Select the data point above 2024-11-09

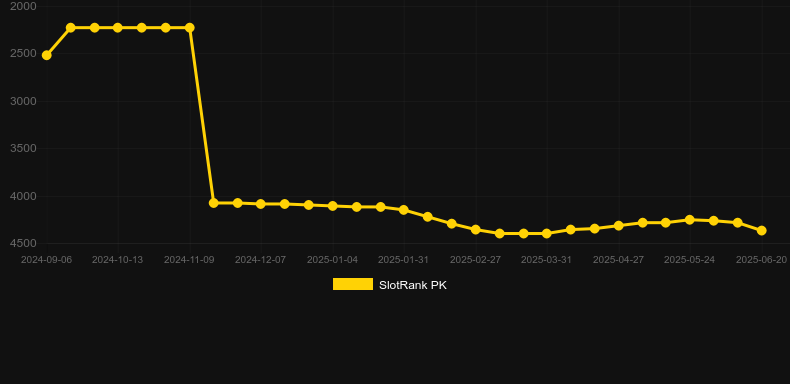click(x=189, y=28)
